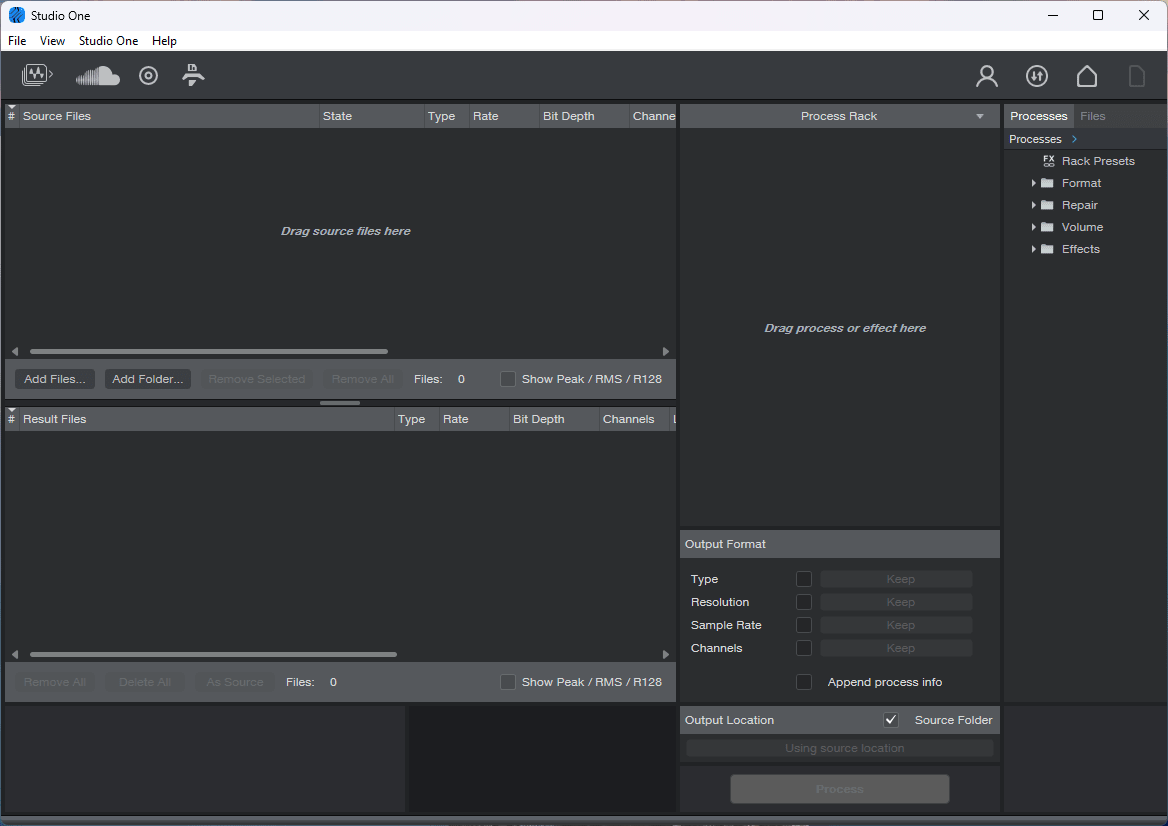Open the File menu

point(17,41)
